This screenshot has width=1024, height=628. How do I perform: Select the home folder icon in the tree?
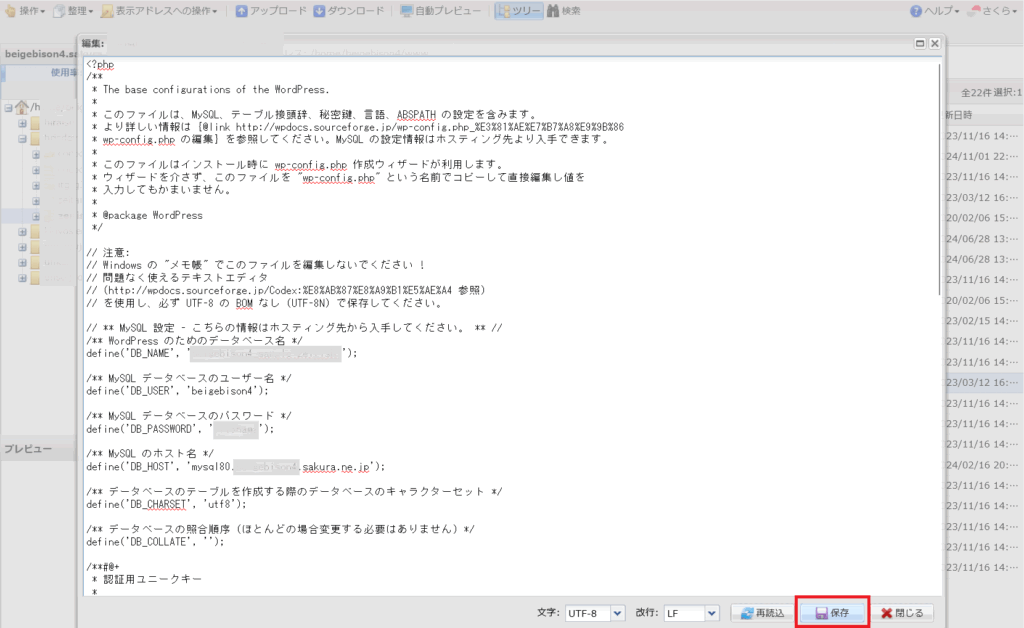point(23,106)
